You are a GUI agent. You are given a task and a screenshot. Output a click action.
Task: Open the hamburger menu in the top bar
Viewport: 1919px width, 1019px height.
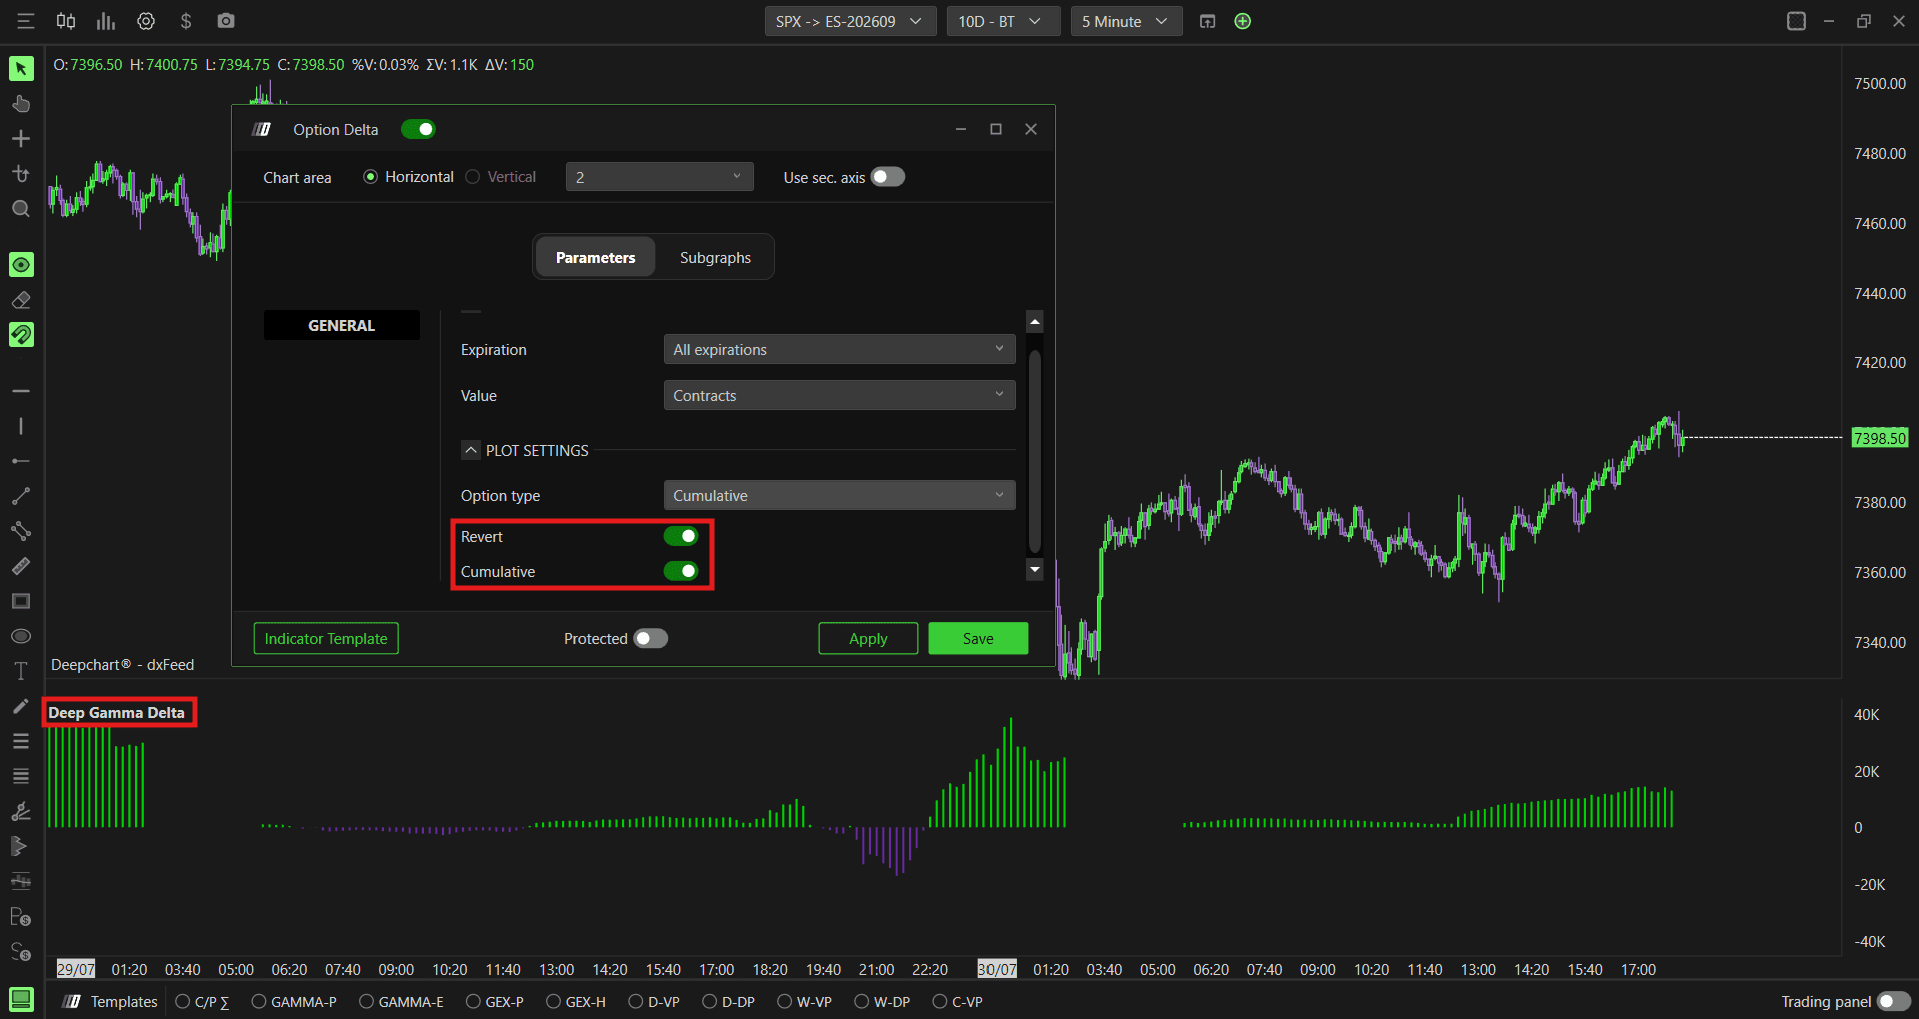point(26,21)
